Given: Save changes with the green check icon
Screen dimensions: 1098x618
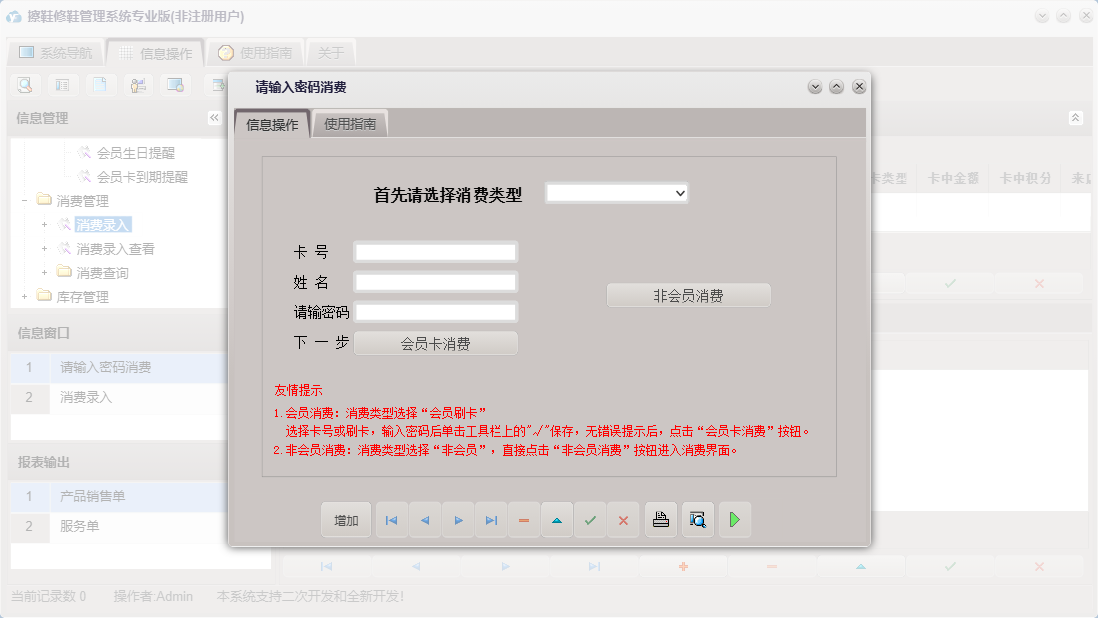Looking at the screenshot, I should click(x=590, y=519).
